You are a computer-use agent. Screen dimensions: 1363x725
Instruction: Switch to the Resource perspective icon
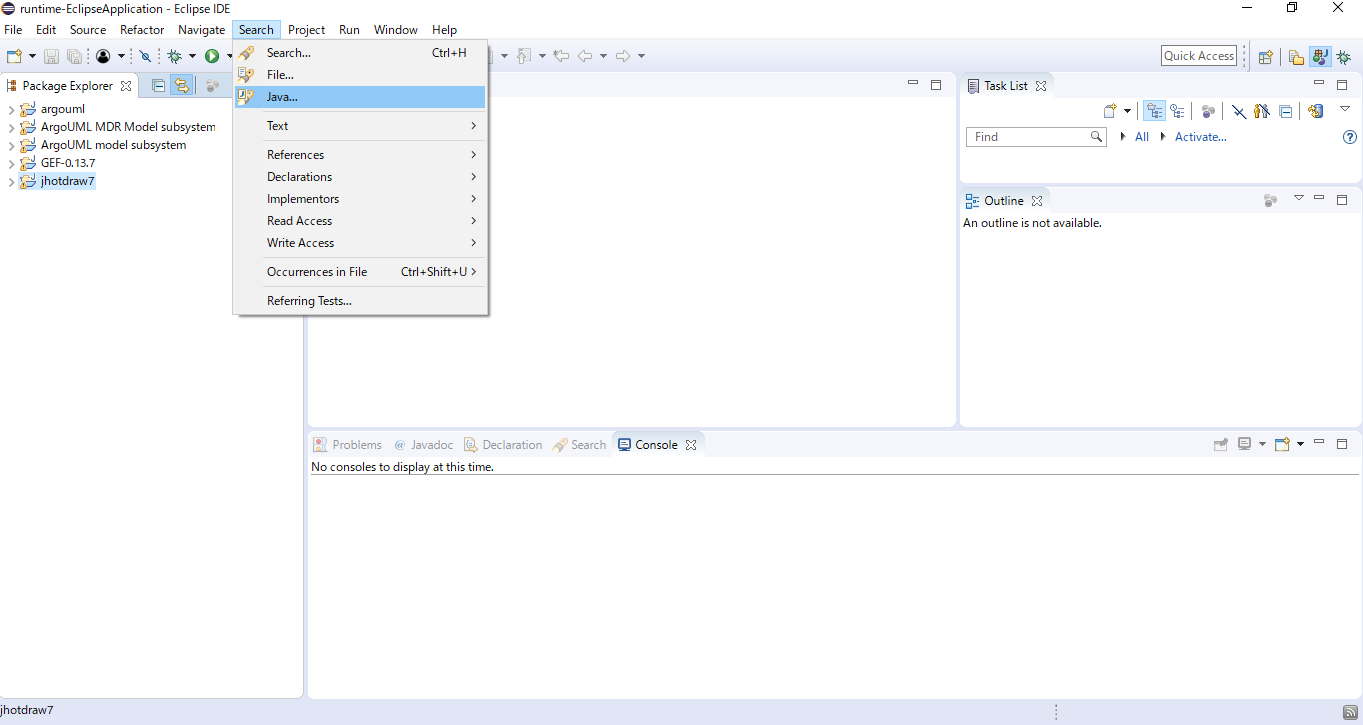tap(1296, 57)
